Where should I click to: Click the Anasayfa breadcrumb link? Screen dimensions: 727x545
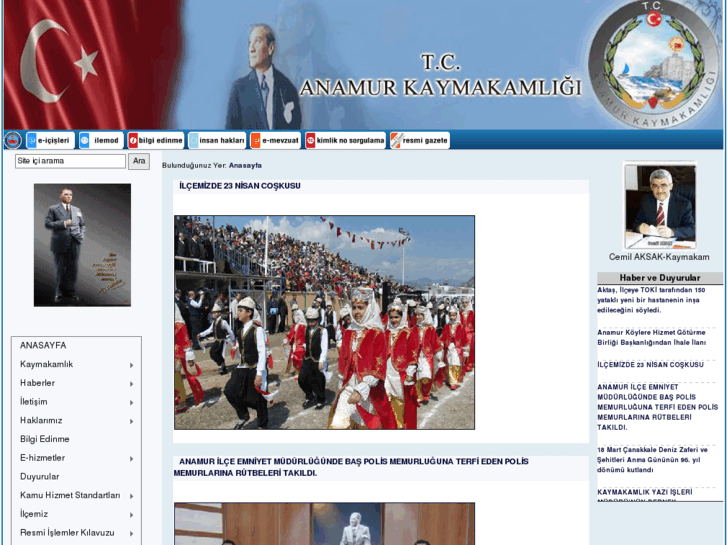pos(245,166)
